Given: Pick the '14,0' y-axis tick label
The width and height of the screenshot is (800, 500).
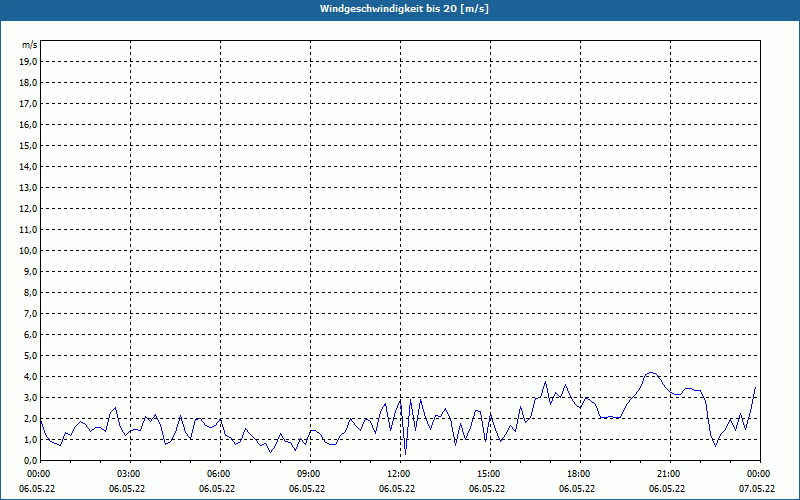Looking at the screenshot, I should pos(29,166).
